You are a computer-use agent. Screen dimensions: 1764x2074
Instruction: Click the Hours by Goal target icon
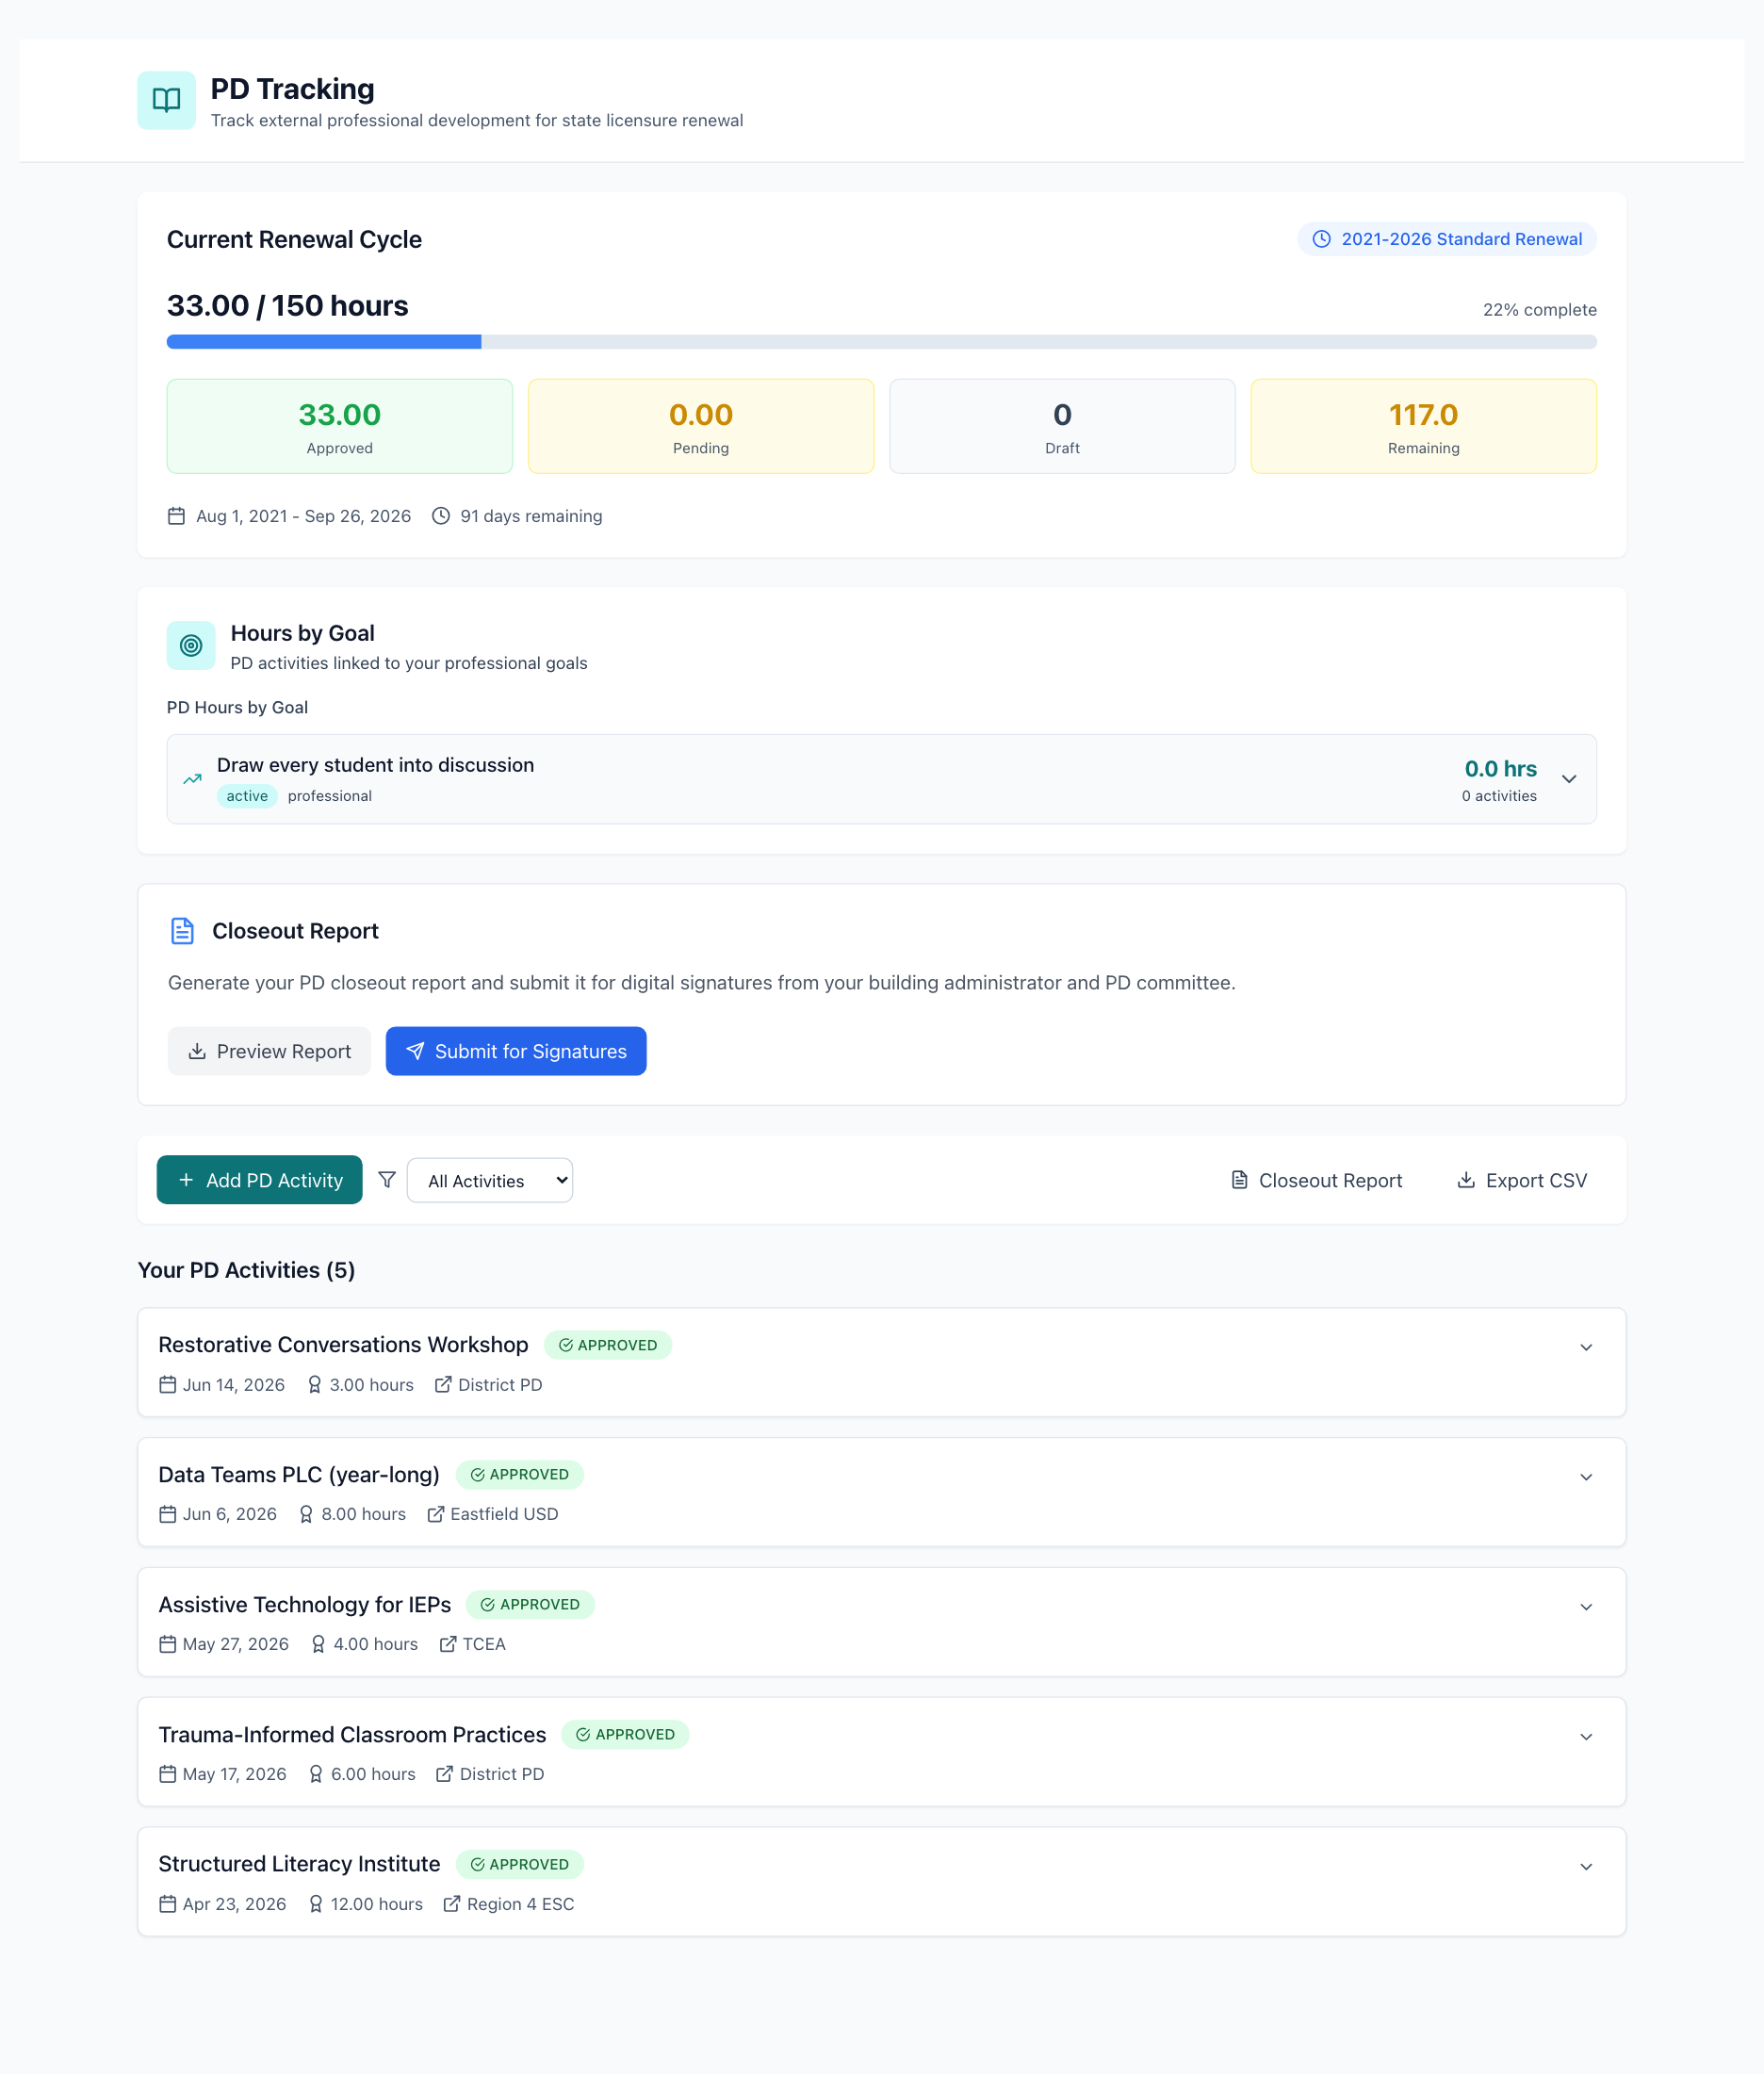191,646
